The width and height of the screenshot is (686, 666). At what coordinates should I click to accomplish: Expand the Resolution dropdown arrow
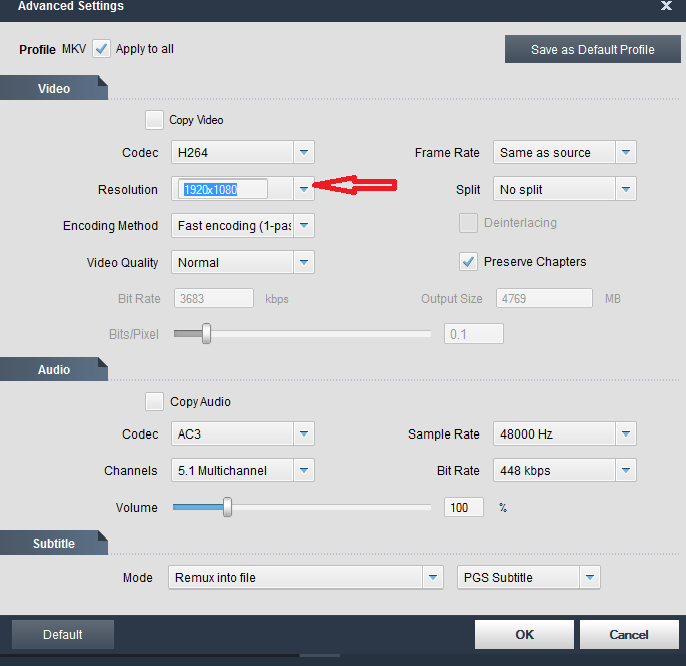pos(304,189)
